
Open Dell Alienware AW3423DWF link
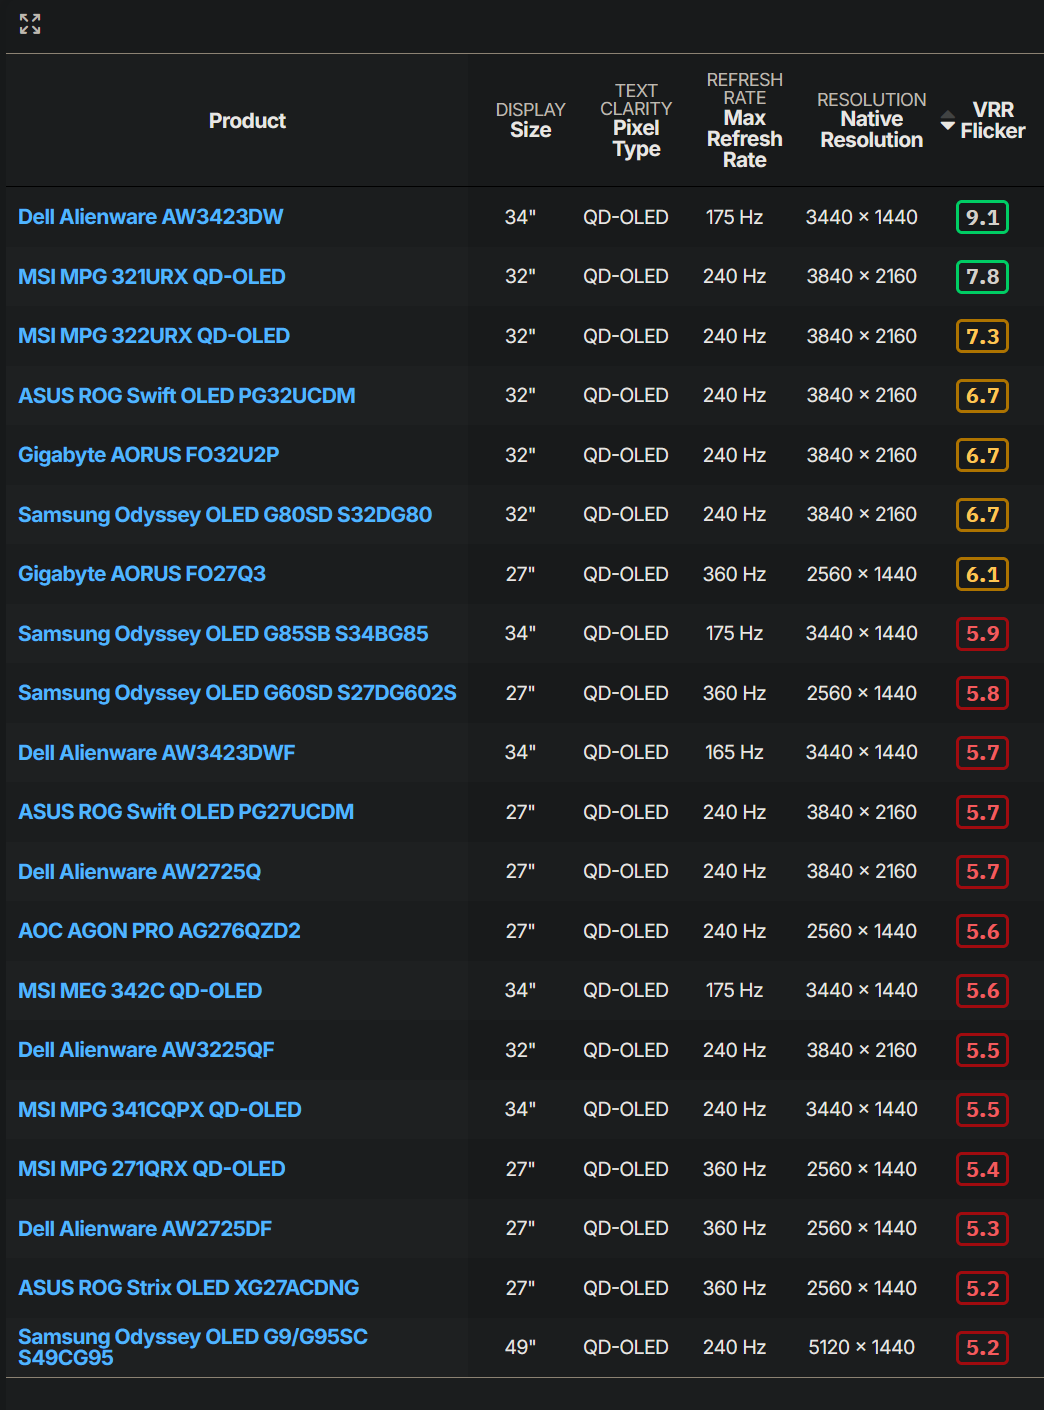coord(156,753)
